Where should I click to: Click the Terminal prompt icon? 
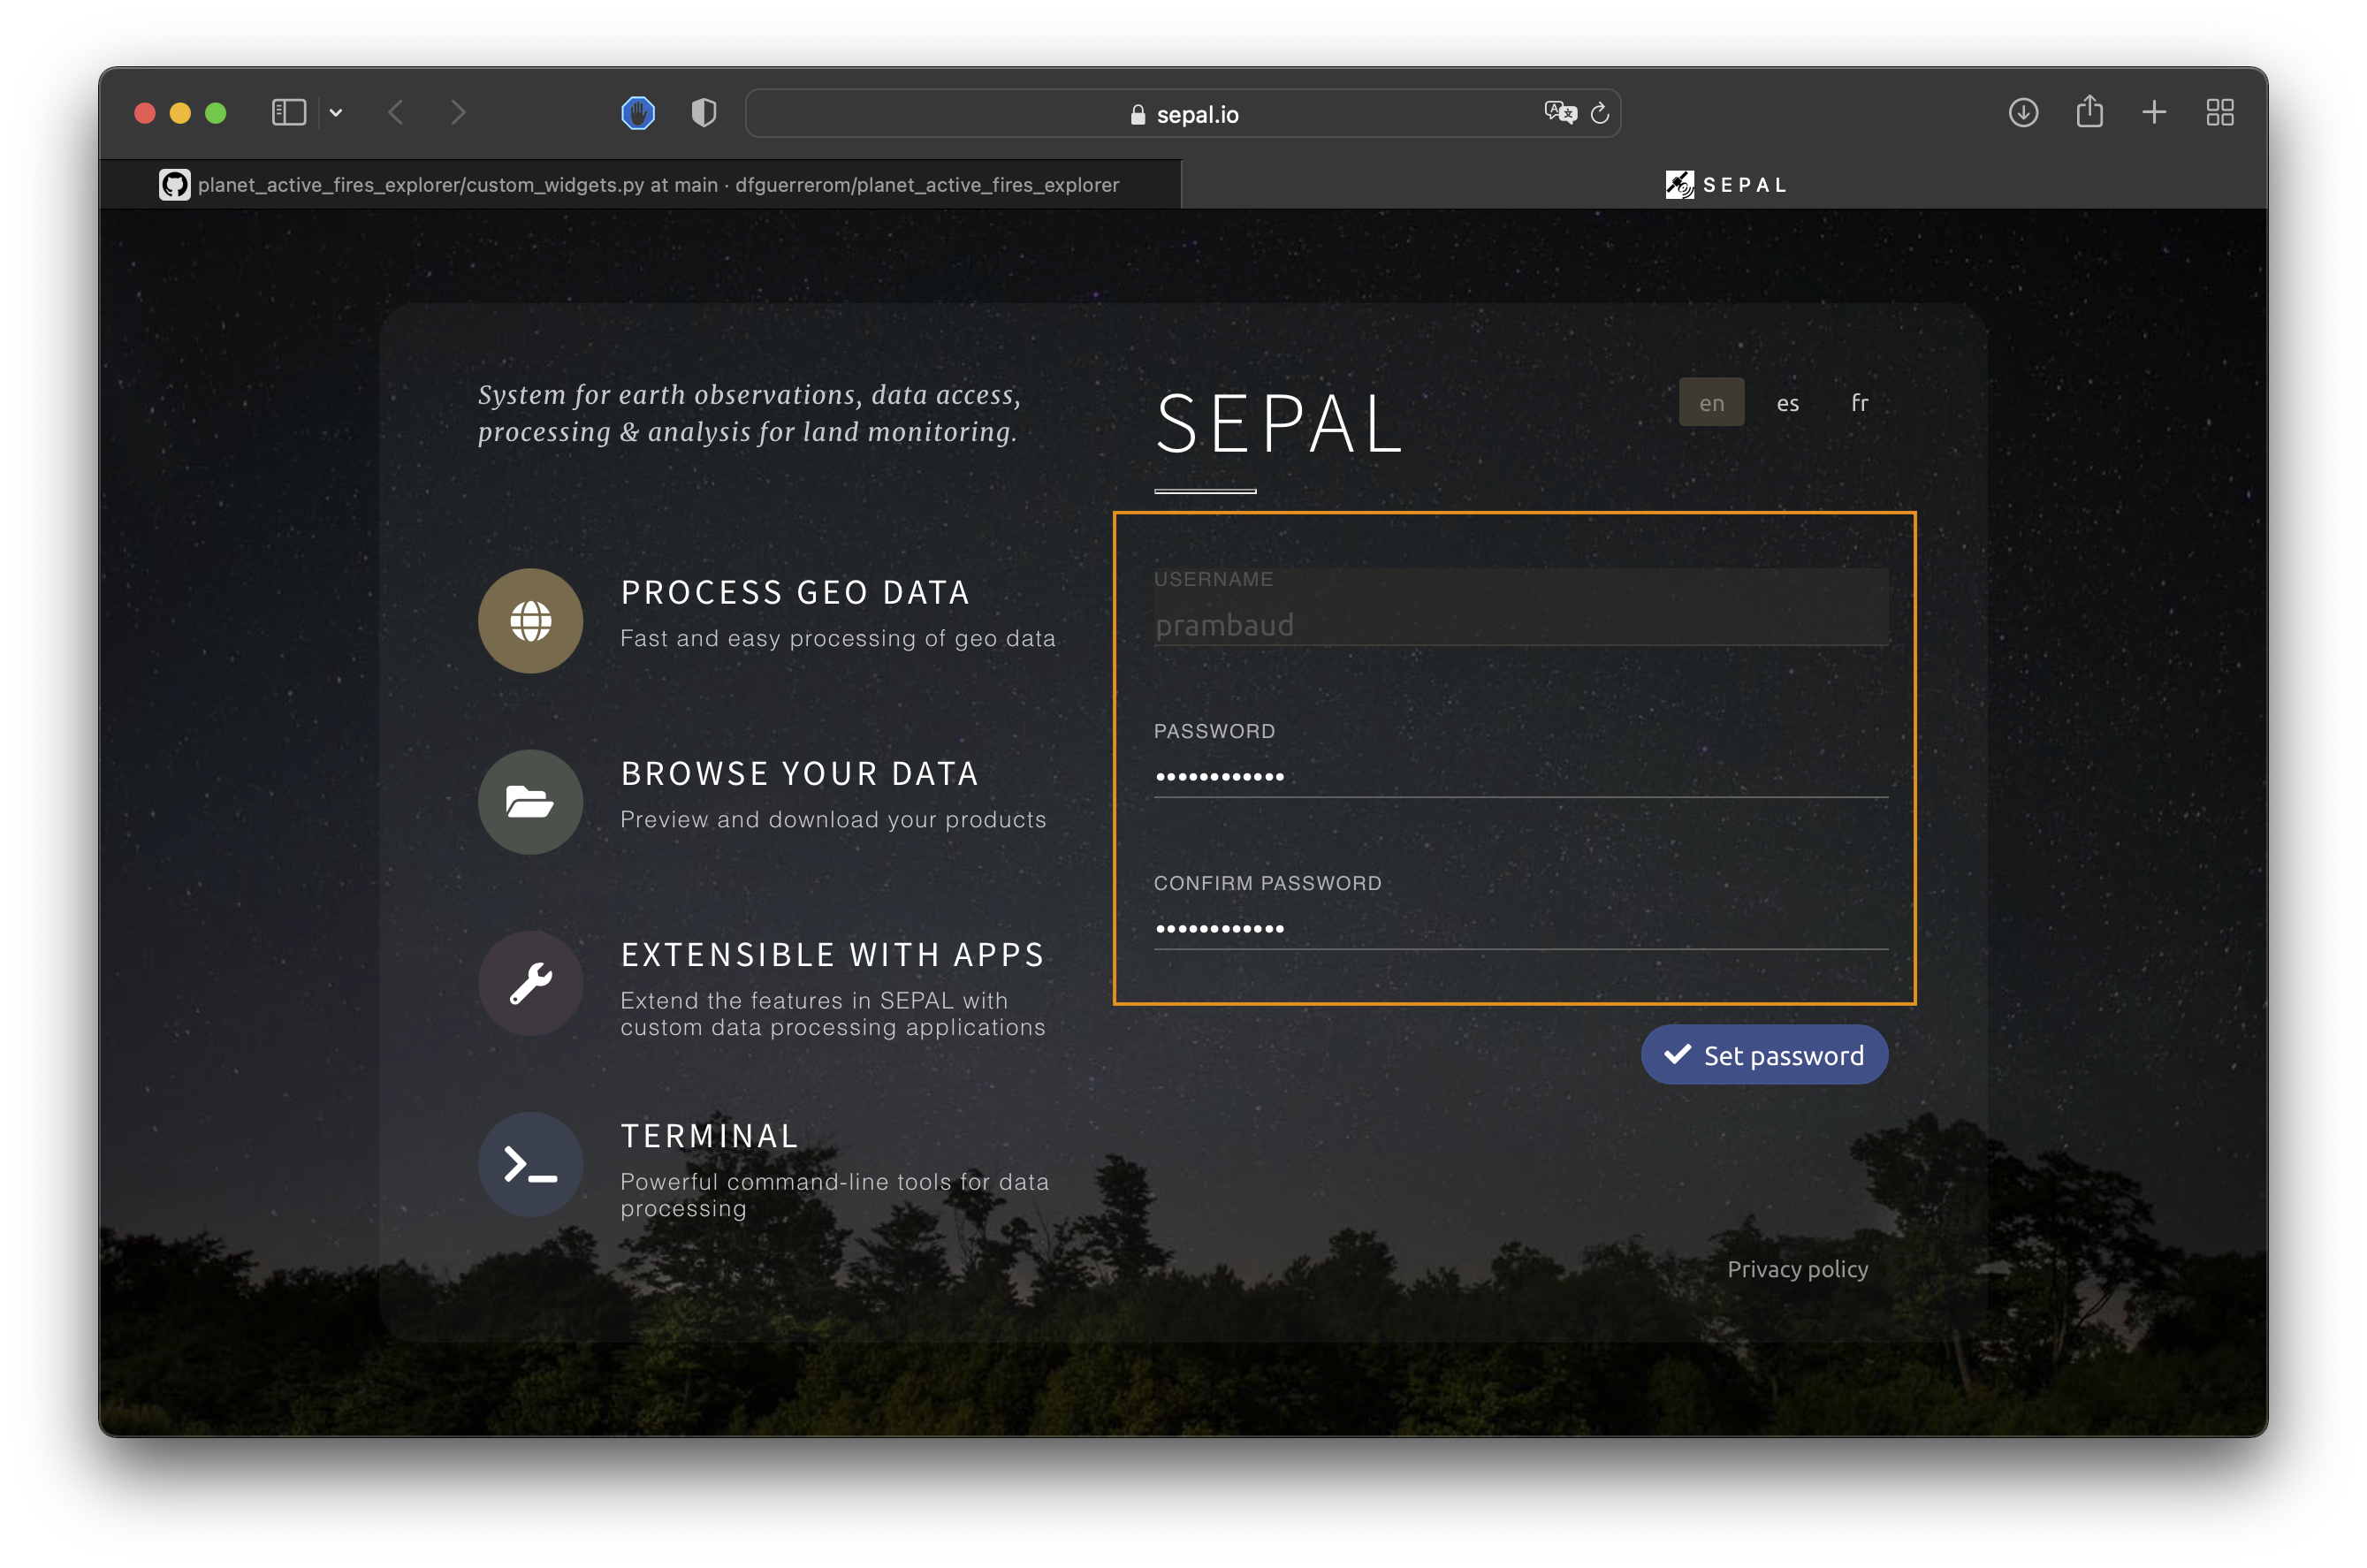pos(530,1164)
